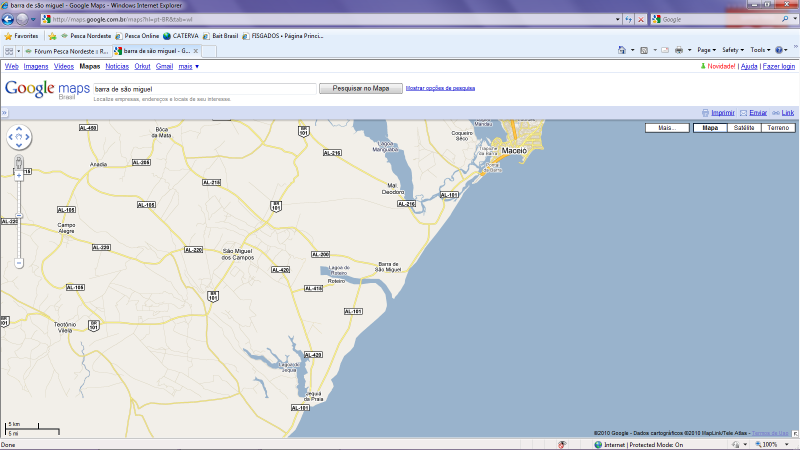Click the Refresh page icon
The height and width of the screenshot is (450, 800).
pyautogui.click(x=629, y=19)
